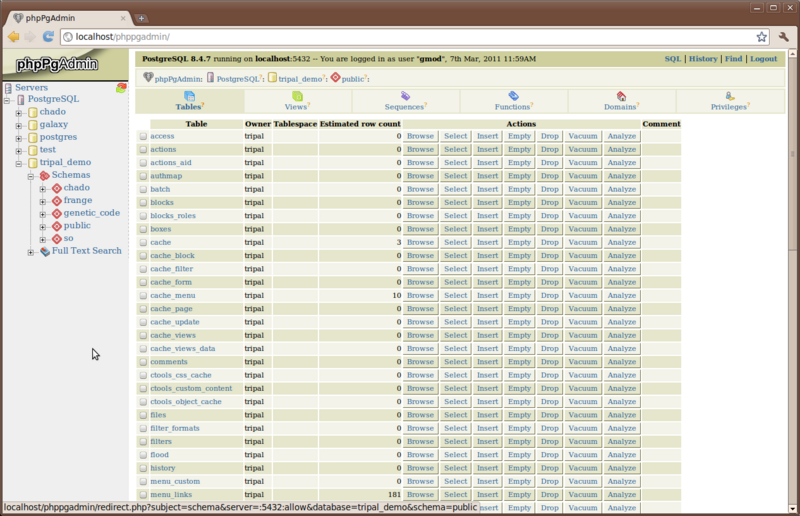Click the browser back arrow
Viewport: 800px width, 516px height.
[x=13, y=37]
